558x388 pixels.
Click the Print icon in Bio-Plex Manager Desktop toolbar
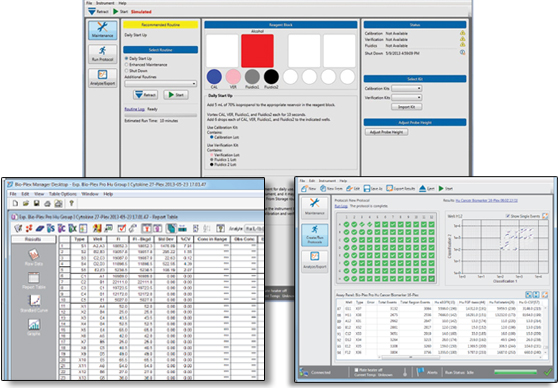click(x=47, y=203)
